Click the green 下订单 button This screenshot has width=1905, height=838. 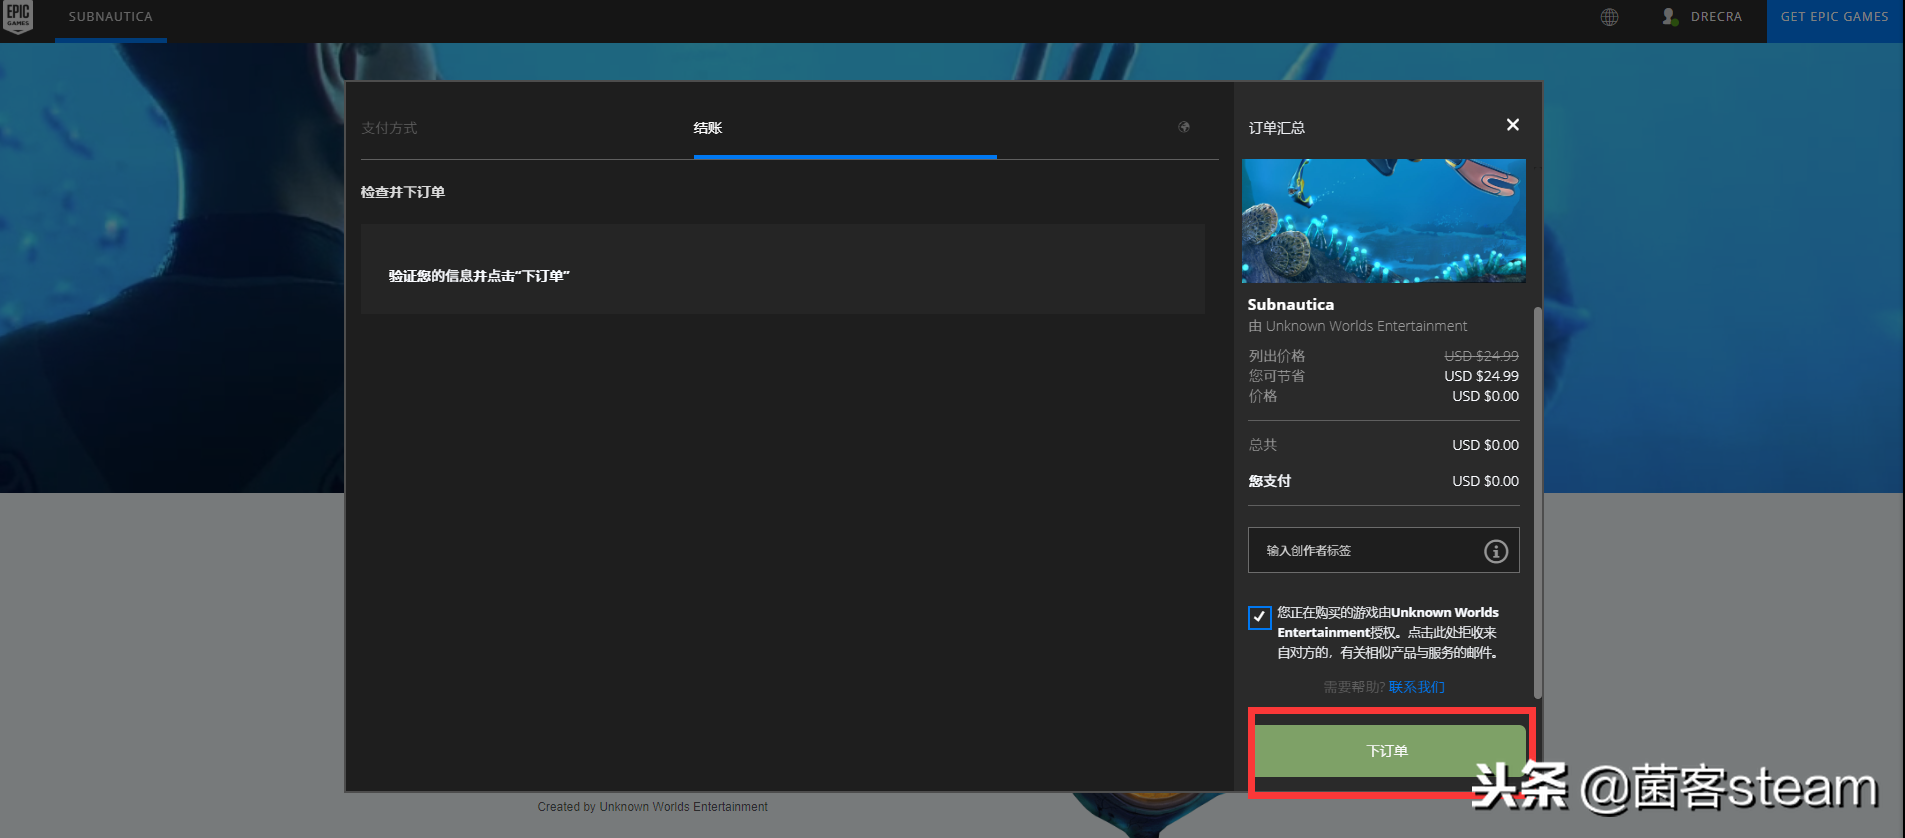(1389, 751)
